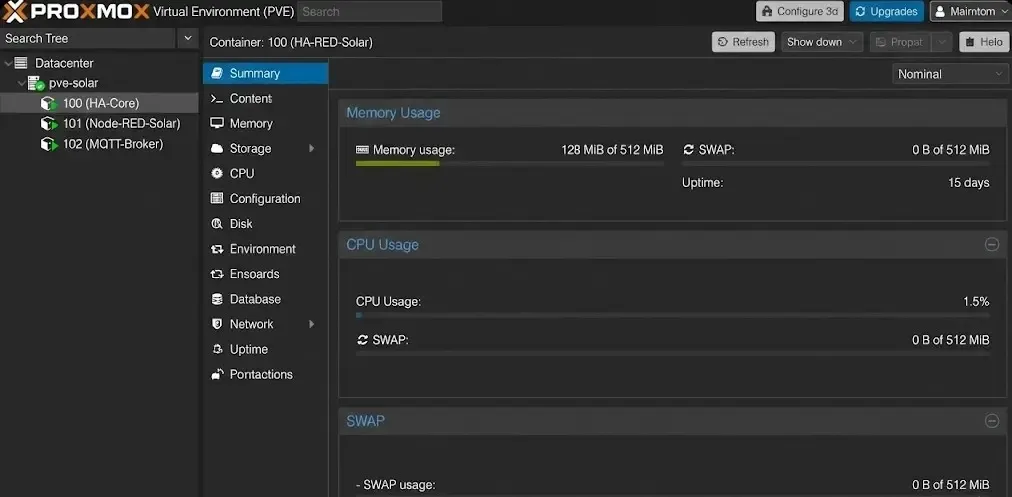
Task: Click the container icon for 102 (MQTT-Broker)
Action: (x=49, y=144)
